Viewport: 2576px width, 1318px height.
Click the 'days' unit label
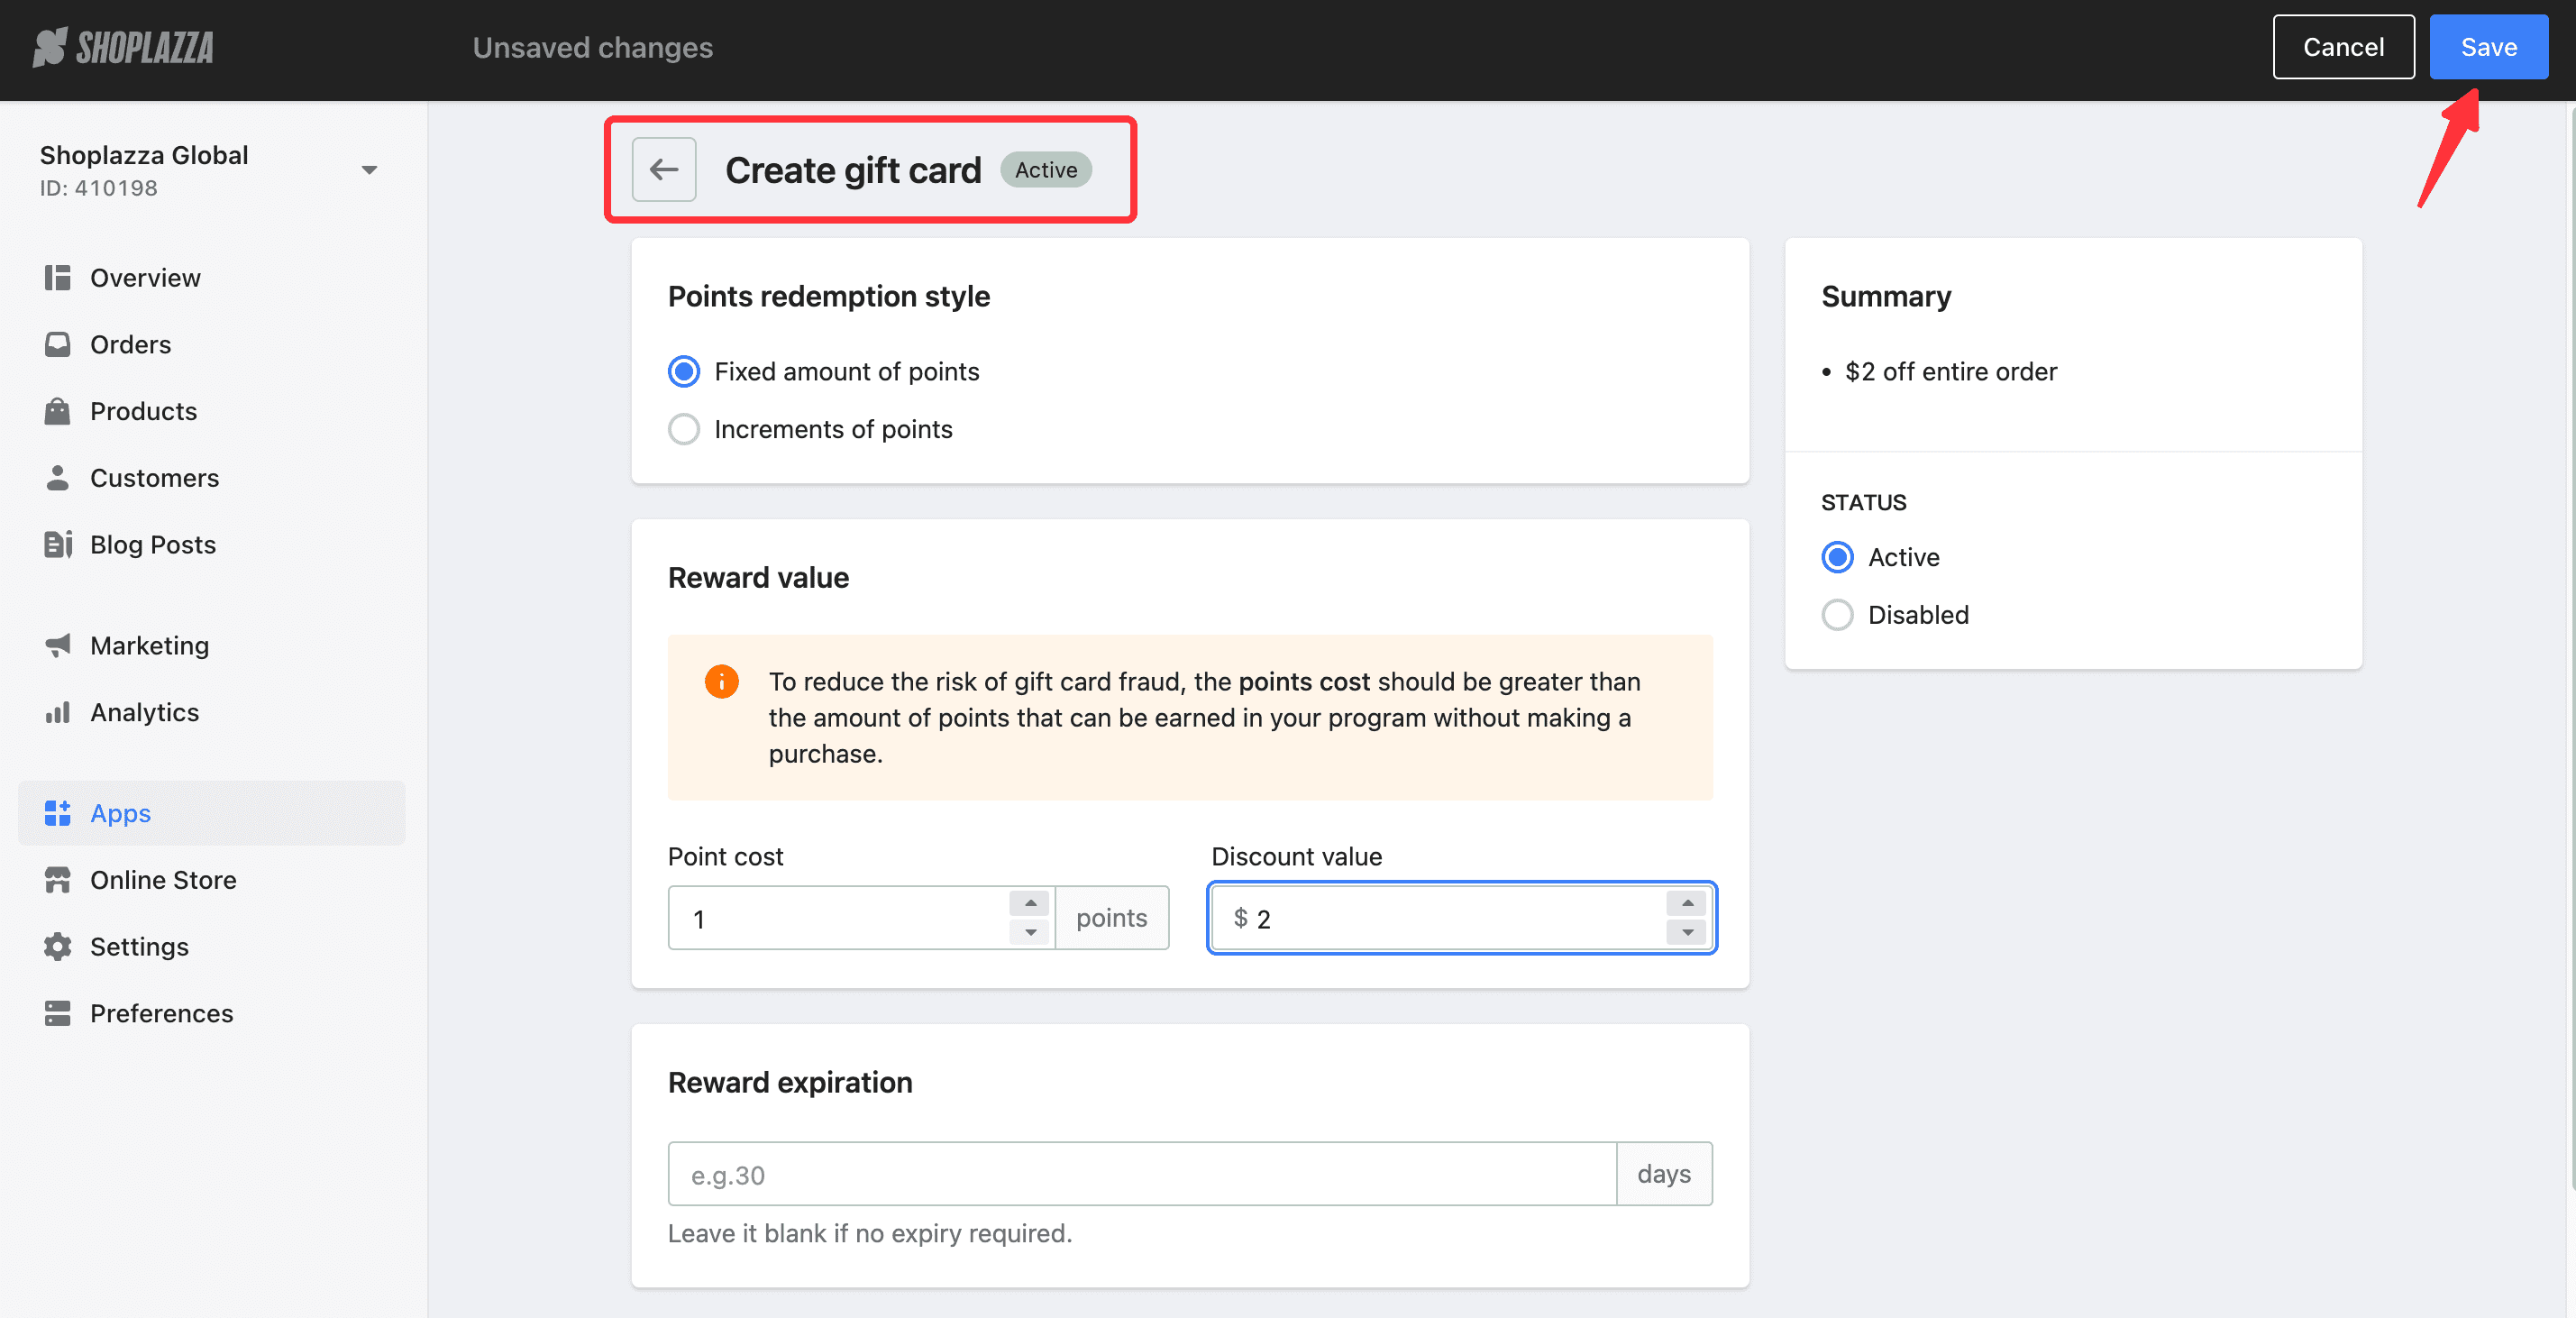pyautogui.click(x=1664, y=1174)
